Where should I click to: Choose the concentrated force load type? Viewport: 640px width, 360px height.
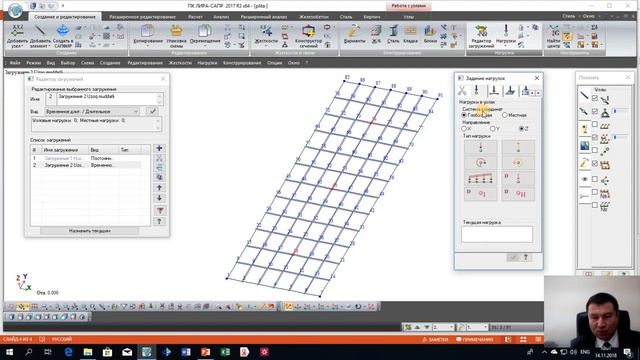point(480,147)
